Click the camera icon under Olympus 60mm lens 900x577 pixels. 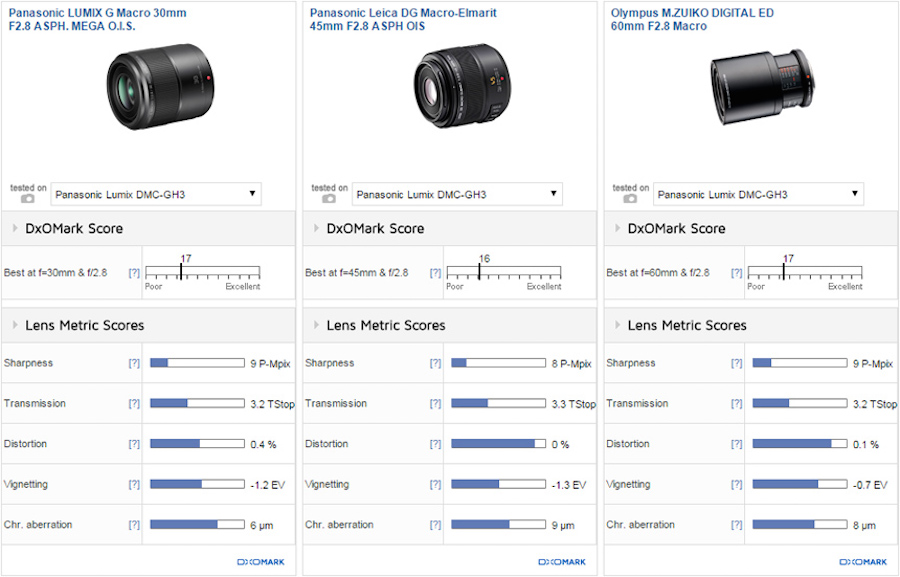(630, 199)
